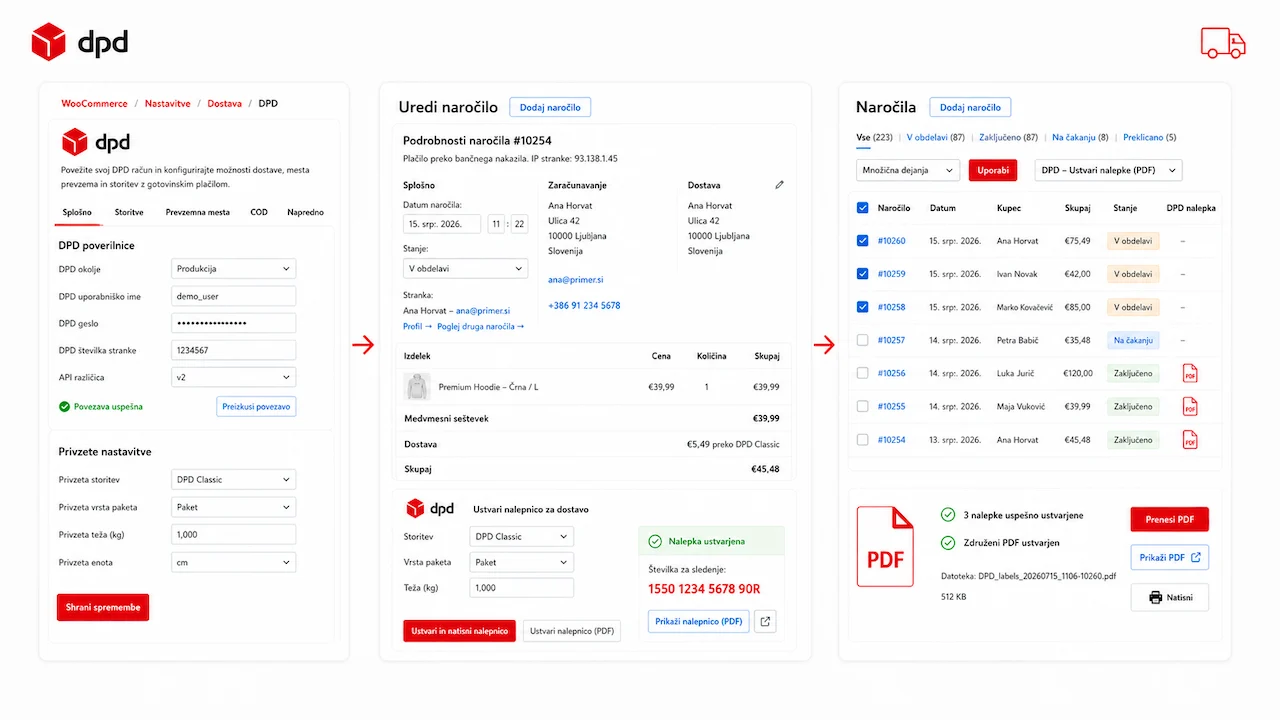Screen dimensions: 1280x720
Task: Click the green check beside Povezava uspešna
Action: (65, 407)
